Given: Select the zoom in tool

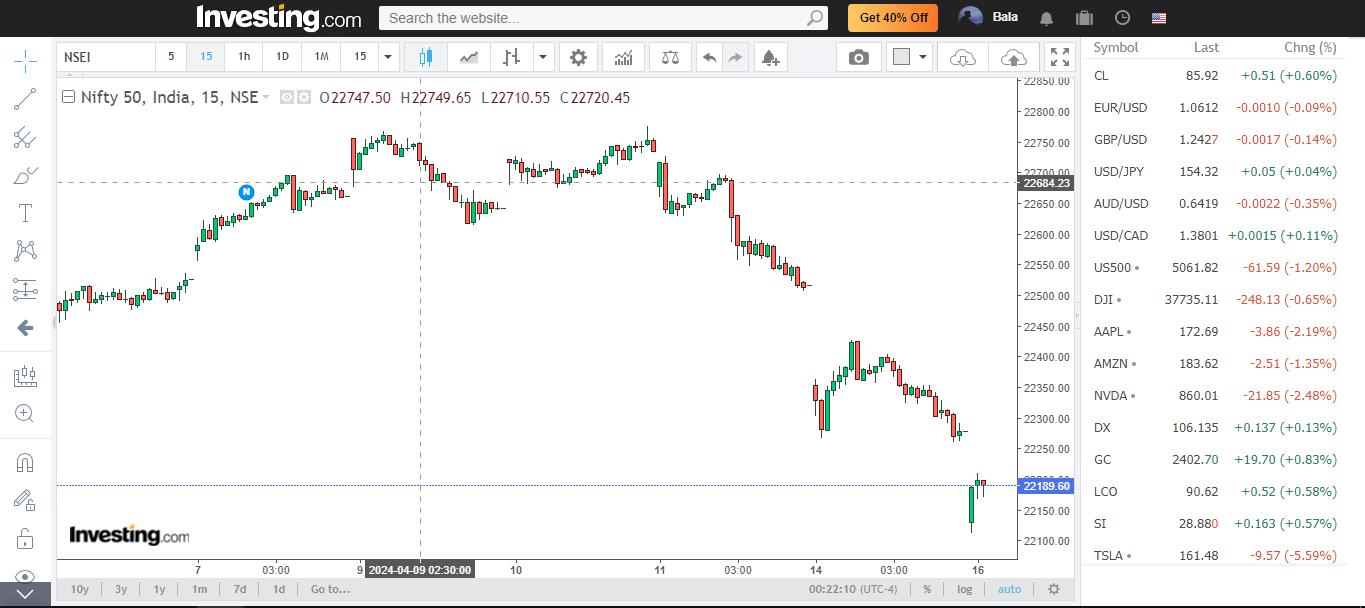Looking at the screenshot, I should point(25,413).
